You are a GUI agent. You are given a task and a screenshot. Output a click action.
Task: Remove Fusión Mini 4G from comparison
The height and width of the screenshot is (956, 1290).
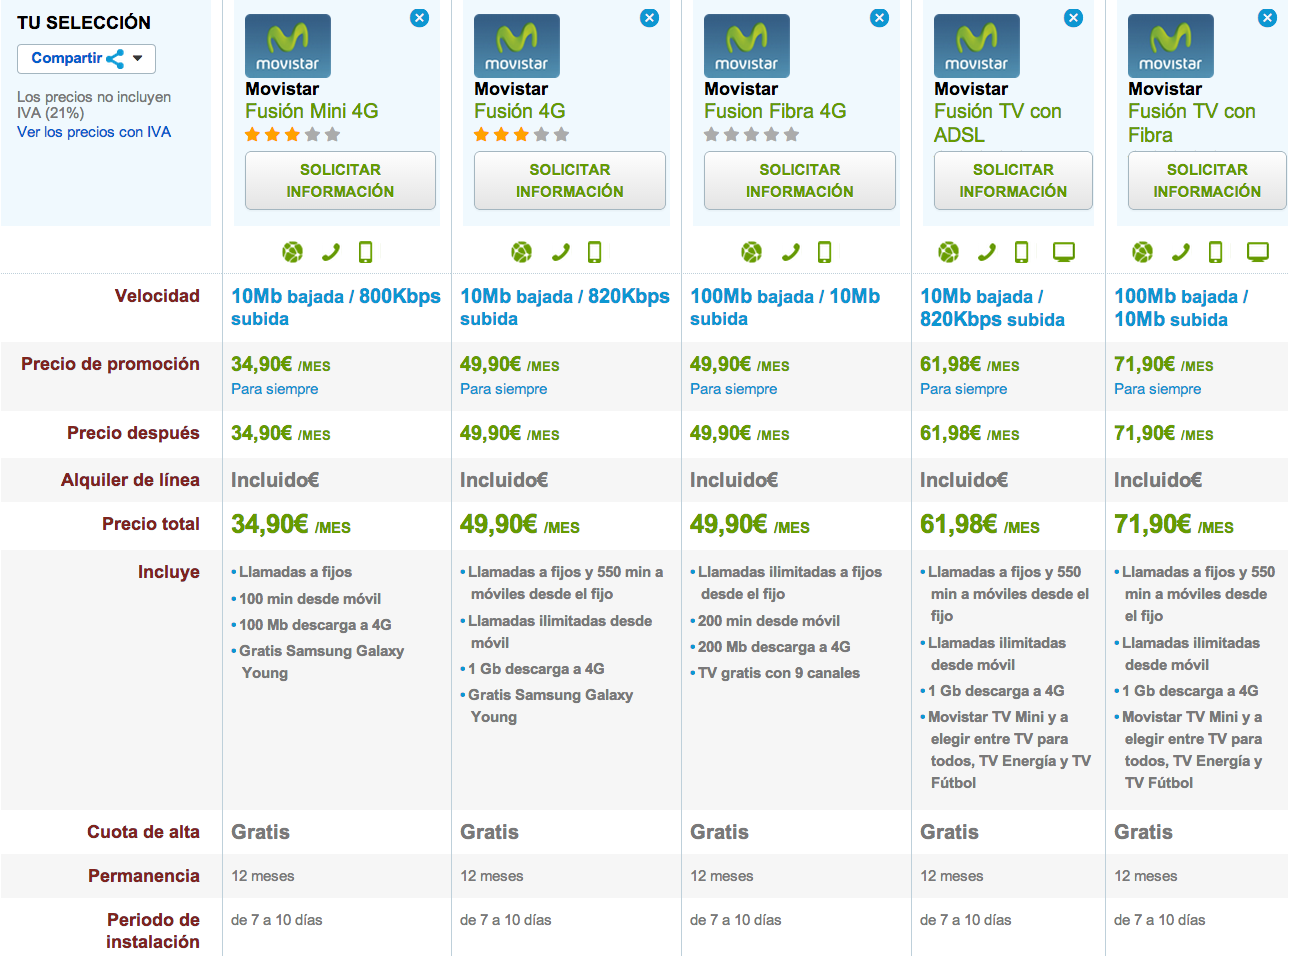420,18
